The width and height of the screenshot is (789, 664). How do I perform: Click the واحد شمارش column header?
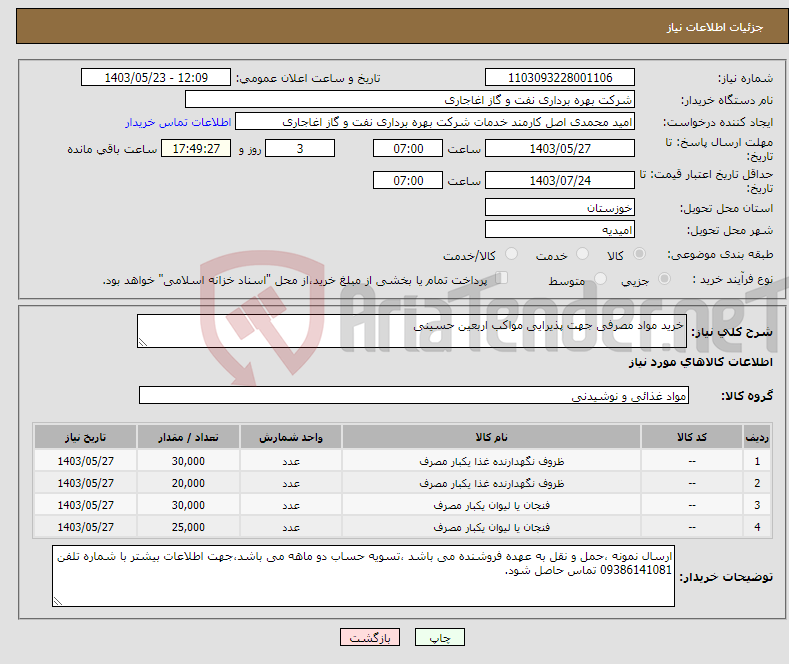[x=291, y=437]
